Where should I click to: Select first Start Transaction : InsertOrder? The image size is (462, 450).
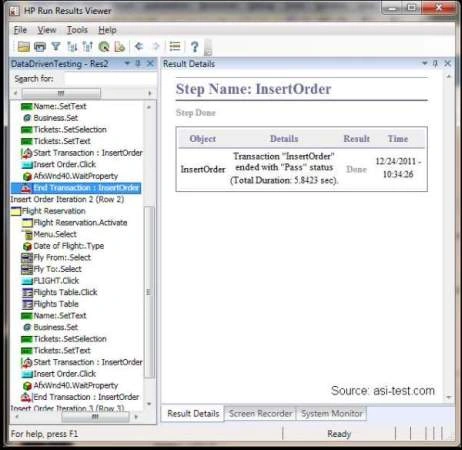click(x=82, y=153)
